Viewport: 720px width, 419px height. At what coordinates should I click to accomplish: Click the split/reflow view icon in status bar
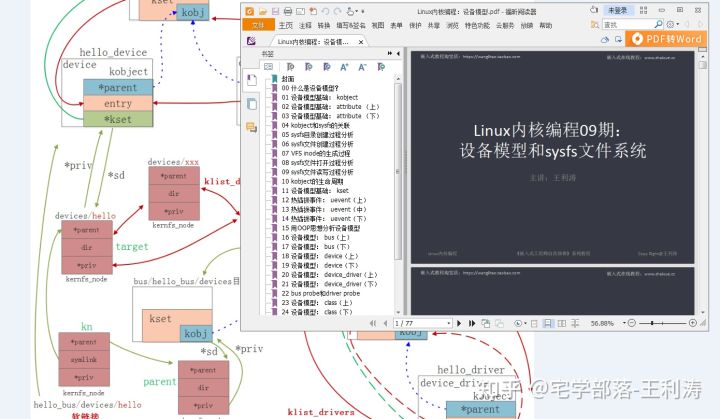point(575,323)
